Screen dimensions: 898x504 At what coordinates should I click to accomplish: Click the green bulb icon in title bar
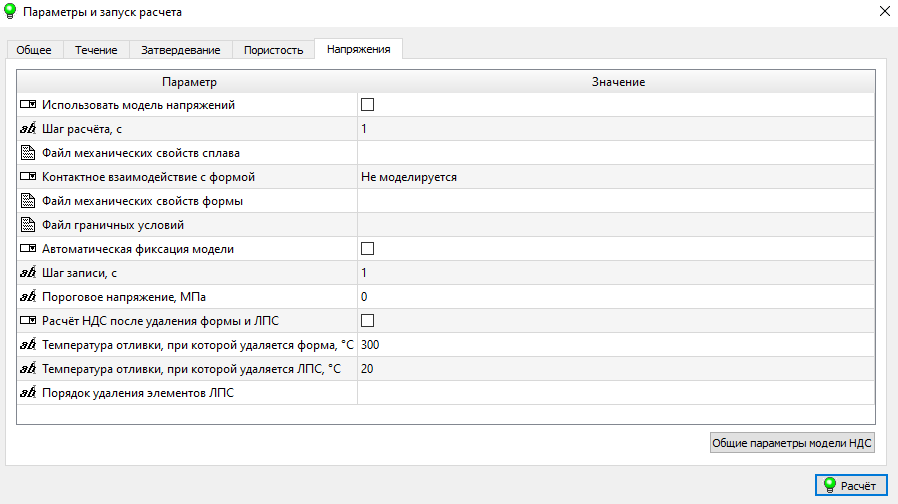click(x=11, y=12)
